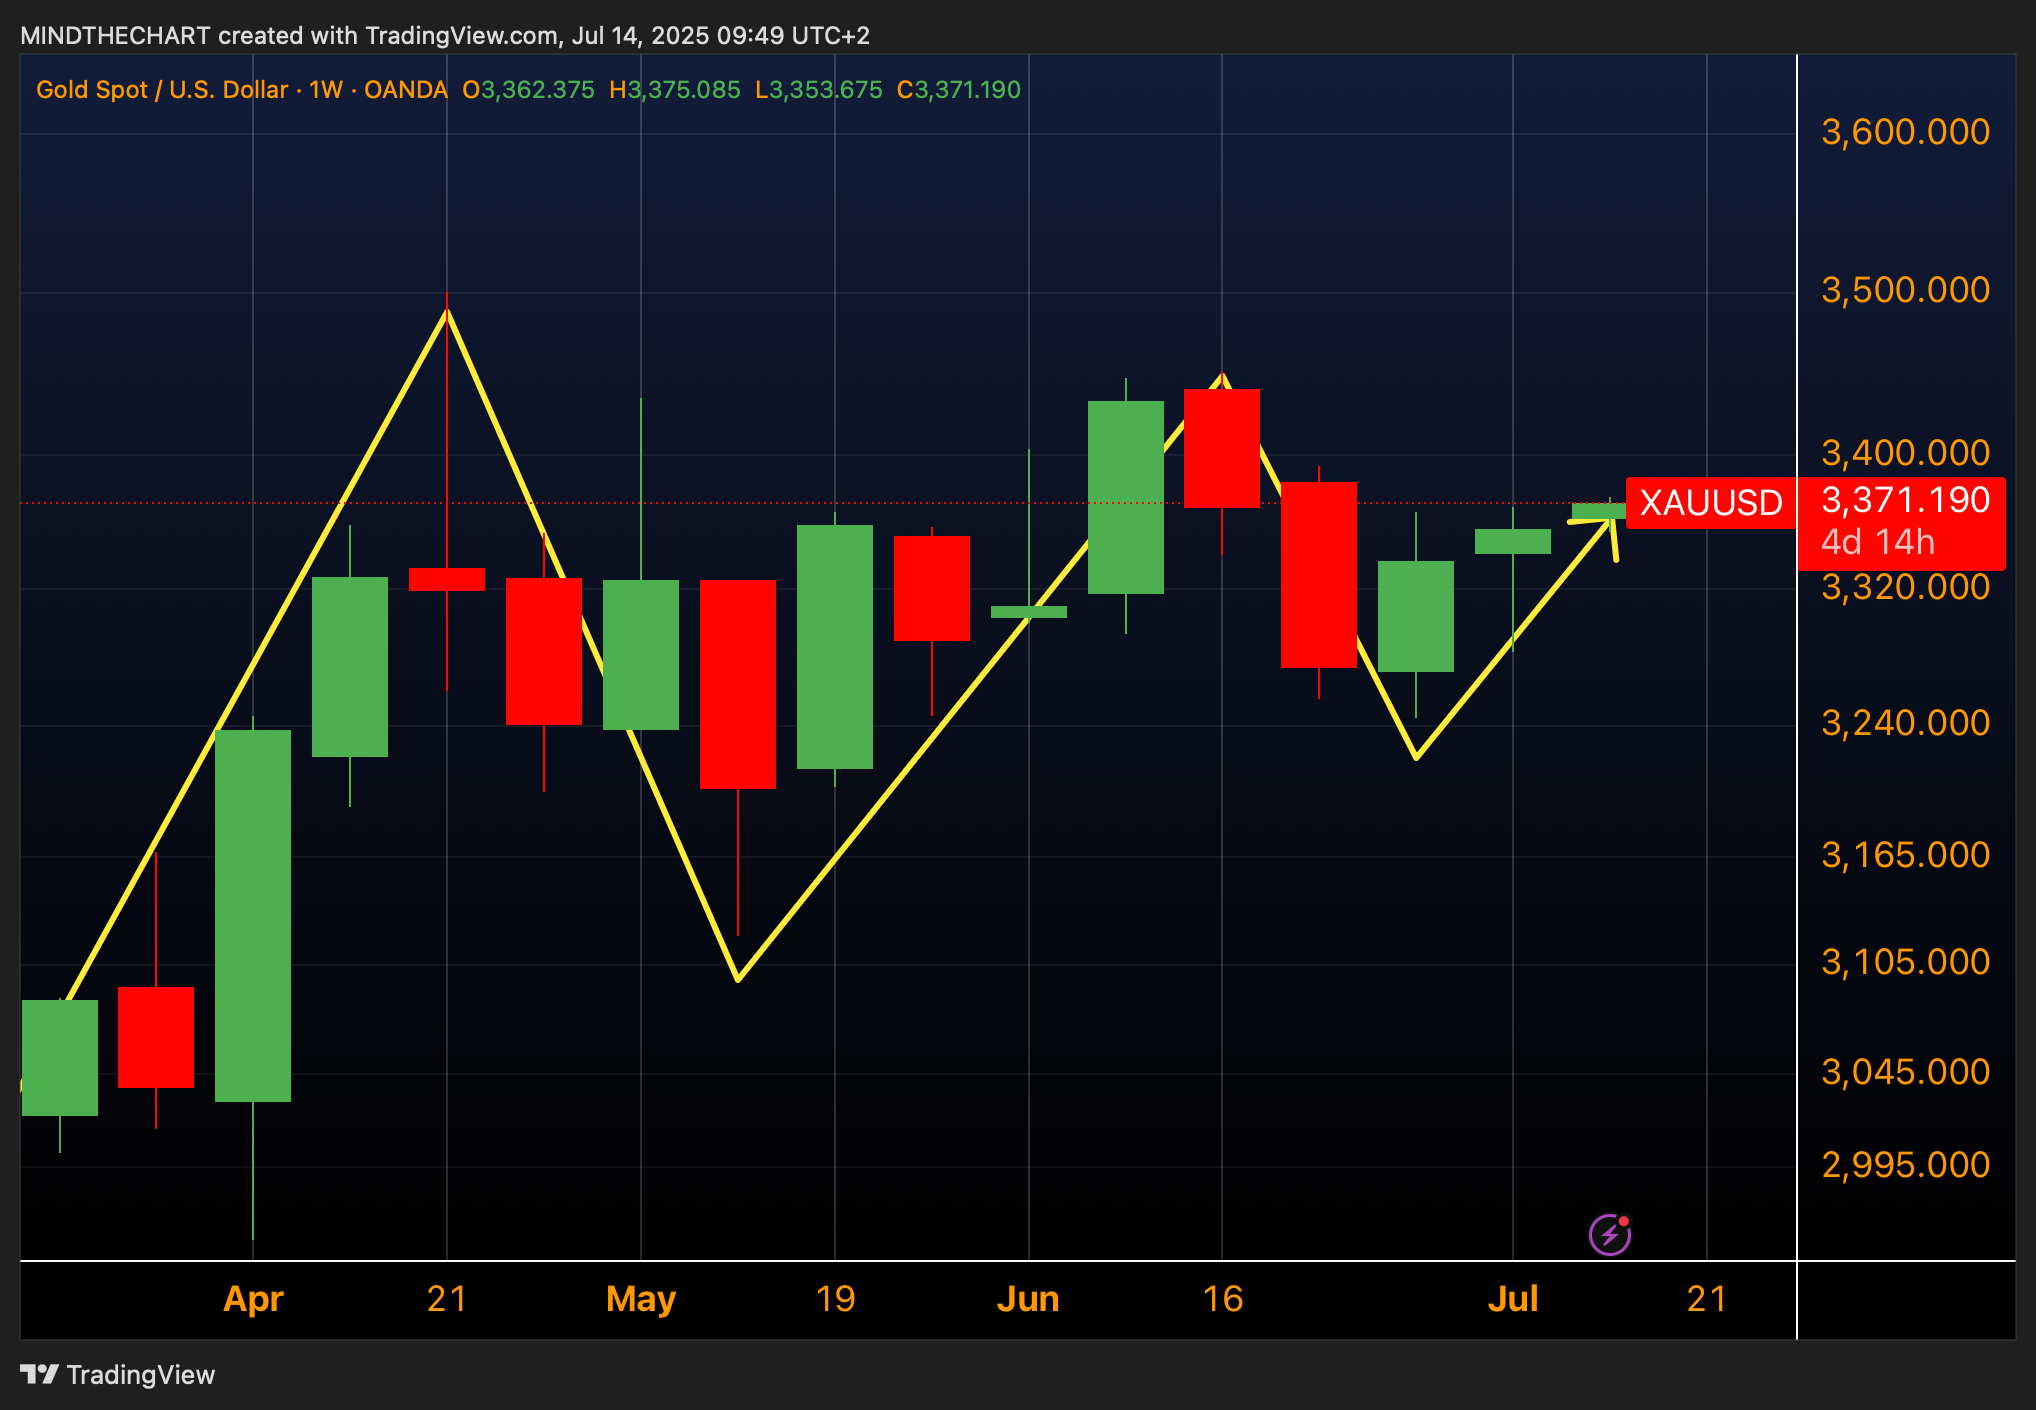Click the 3,600.000 price axis label

1905,132
